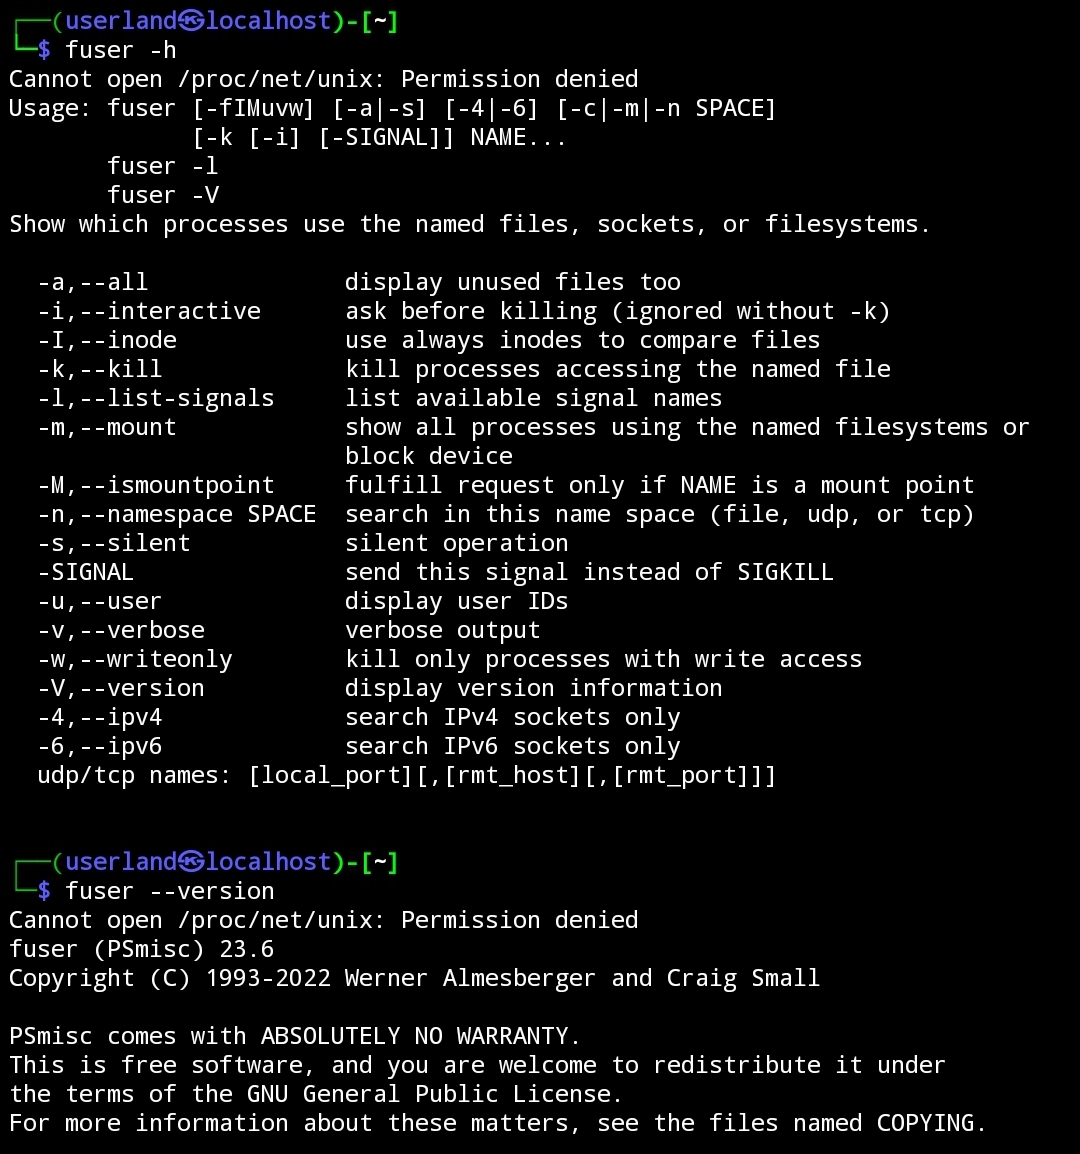Click the "udp/tcp names" line
Viewport: 1080px width, 1154px height.
[x=406, y=775]
